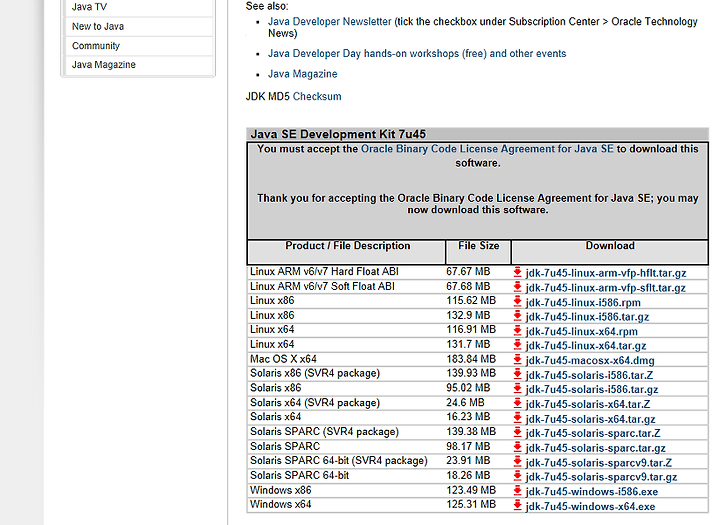This screenshot has height=525, width=720.
Task: Select Linux ARM v6/v7 Soft Float ABI cell
Action: tap(322, 286)
